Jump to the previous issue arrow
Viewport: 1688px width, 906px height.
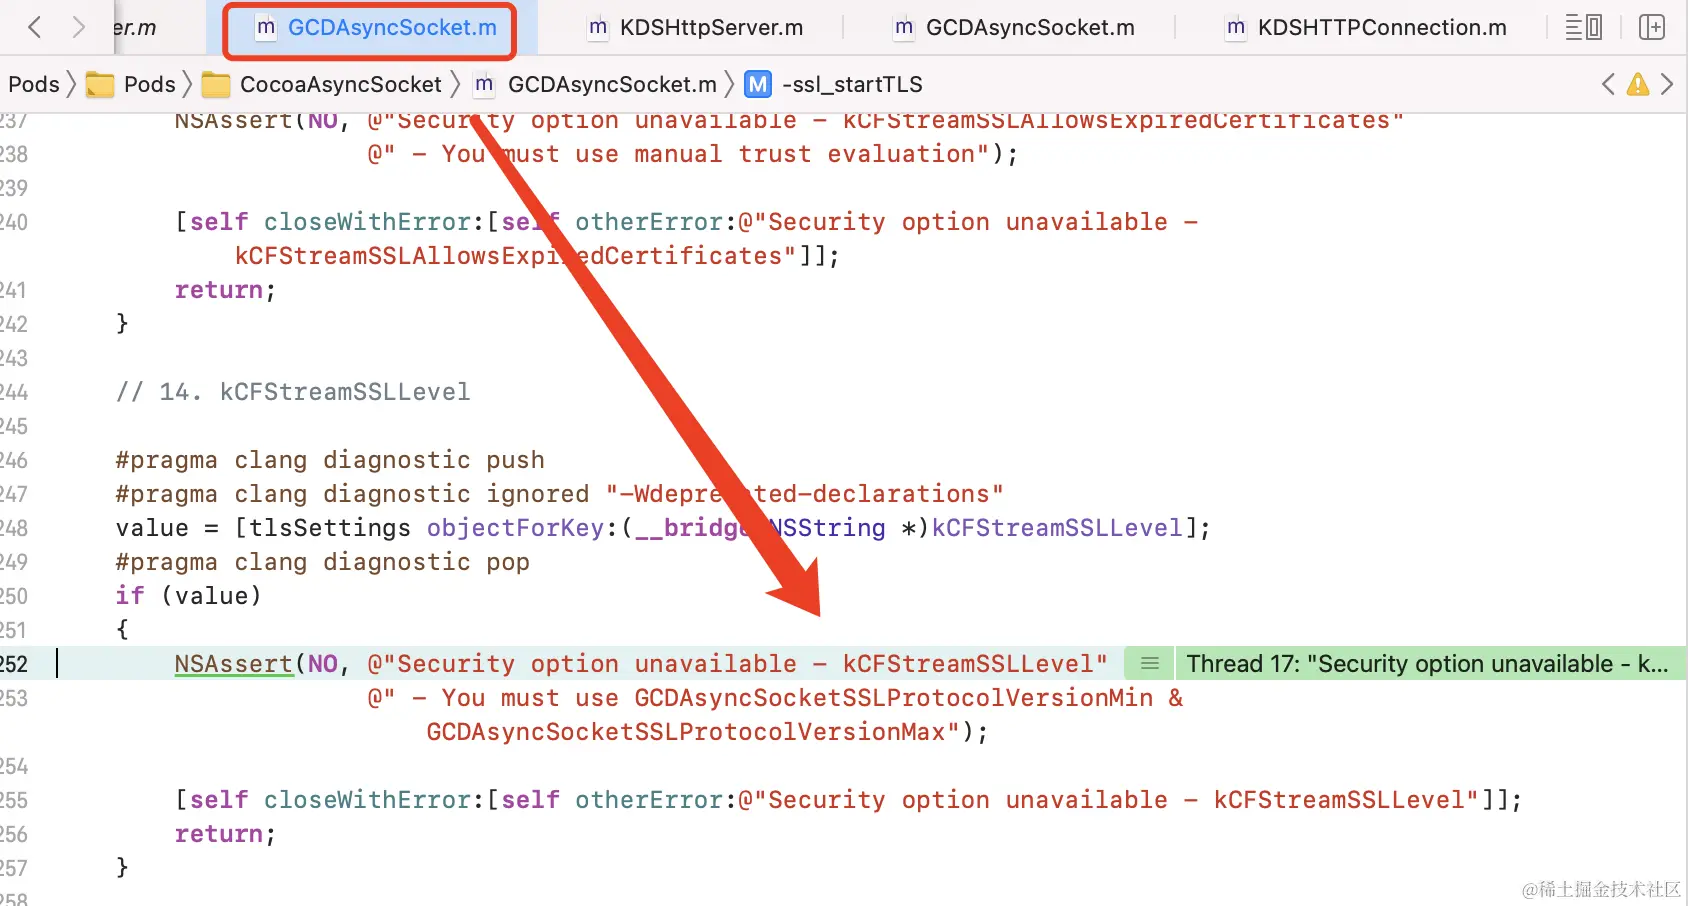(1608, 84)
